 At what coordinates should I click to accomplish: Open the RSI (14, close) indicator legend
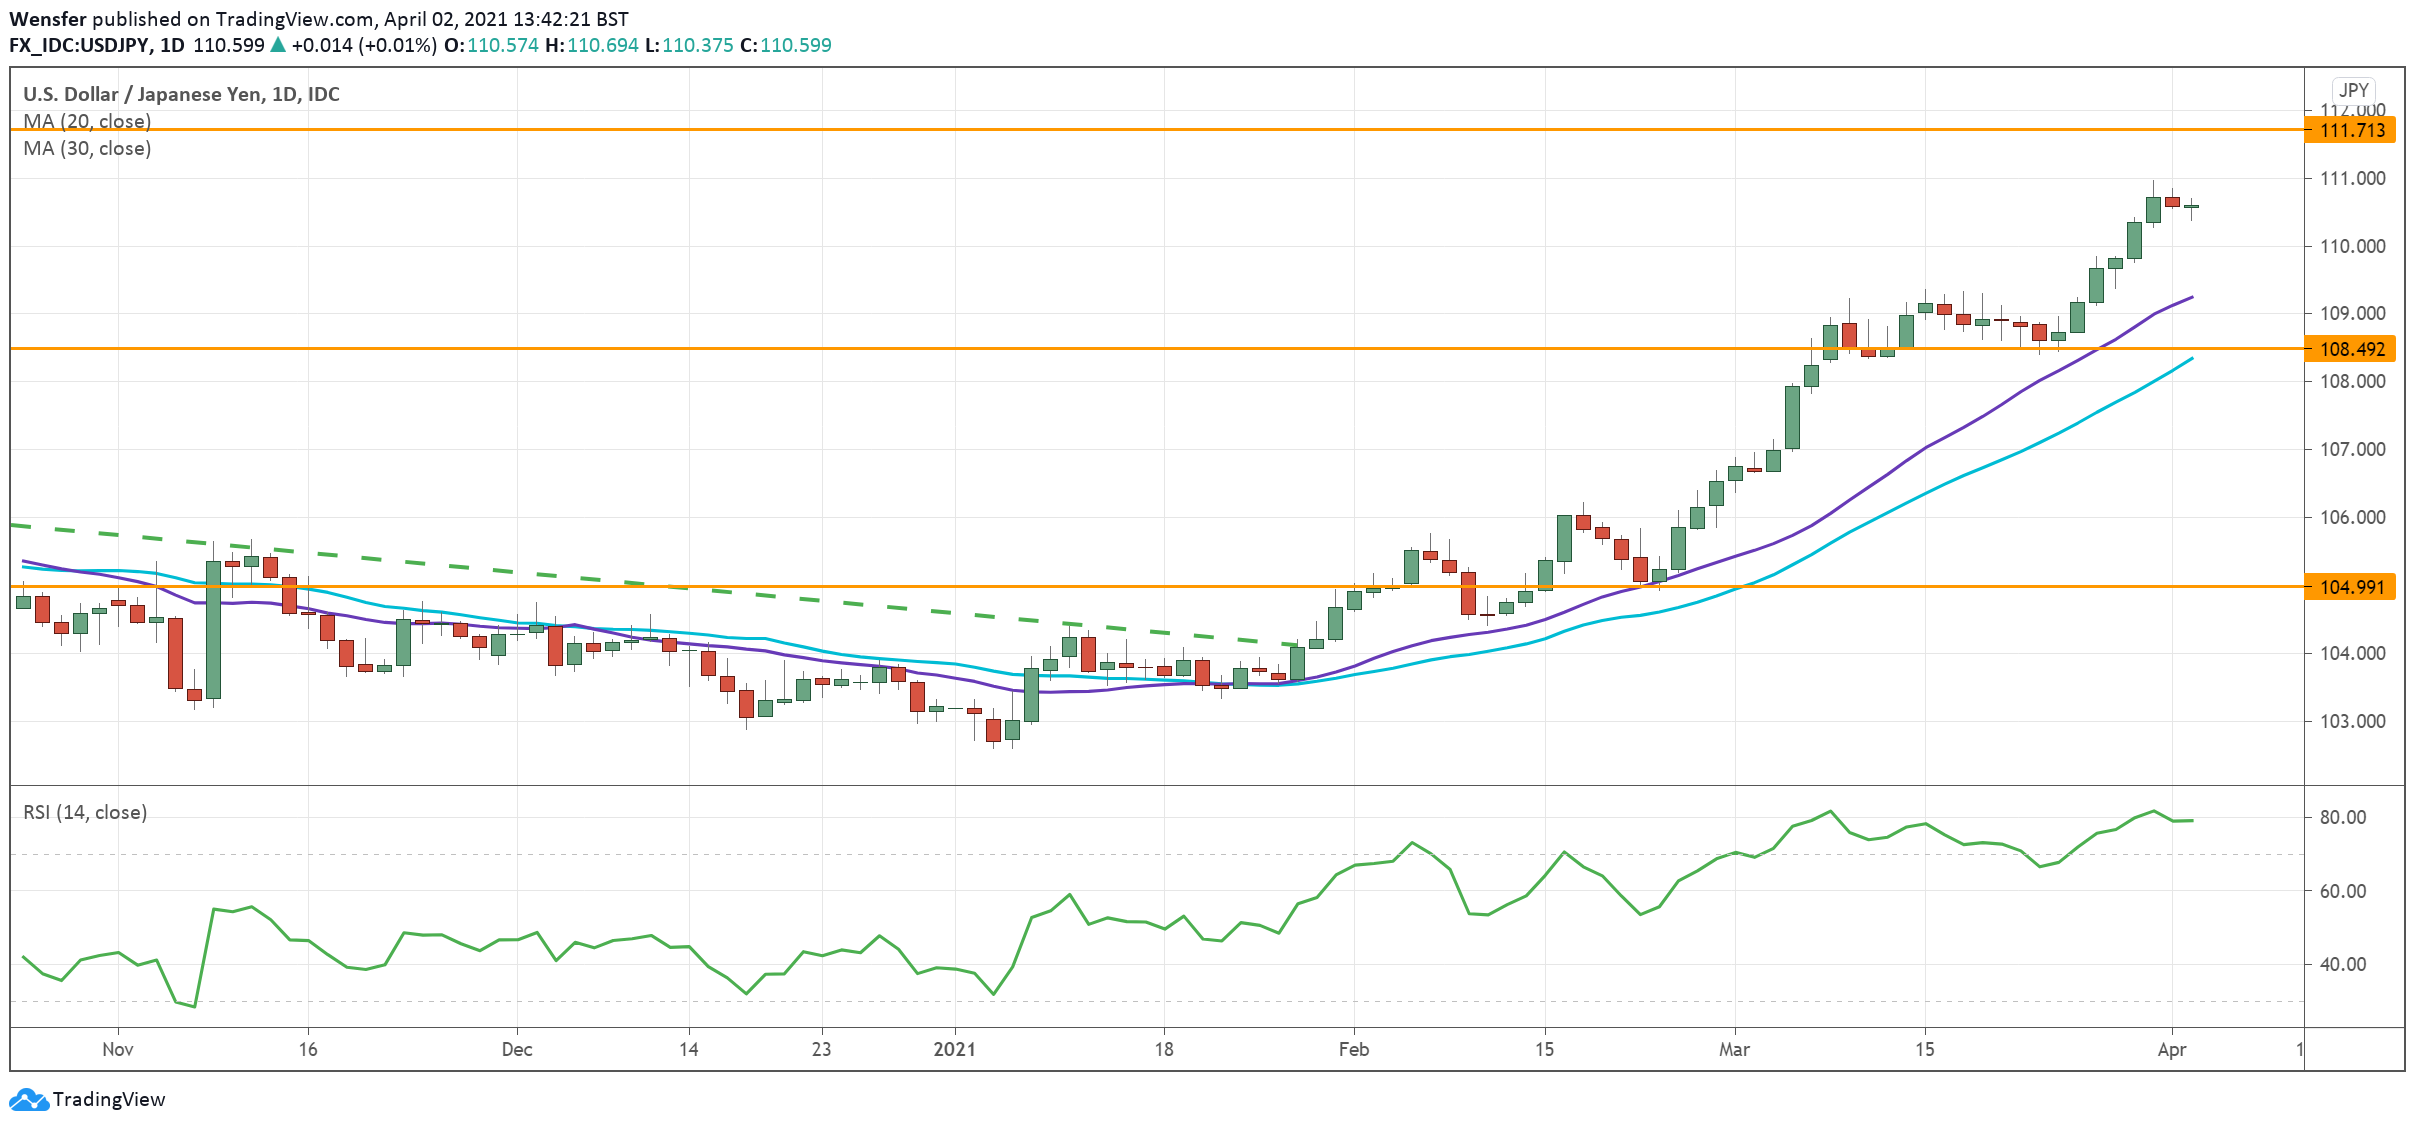click(x=85, y=812)
